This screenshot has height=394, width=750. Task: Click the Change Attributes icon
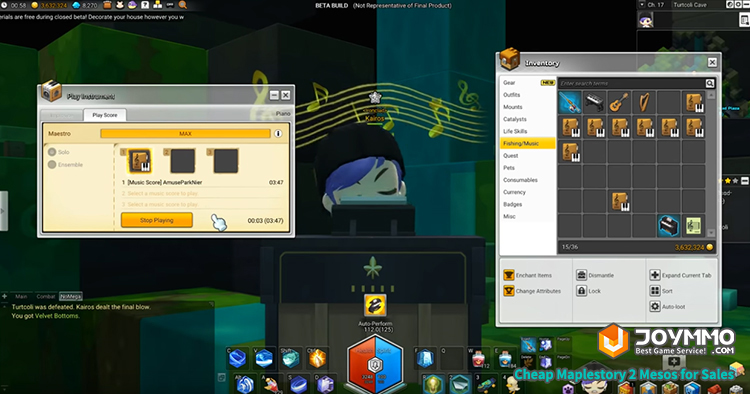tap(509, 291)
